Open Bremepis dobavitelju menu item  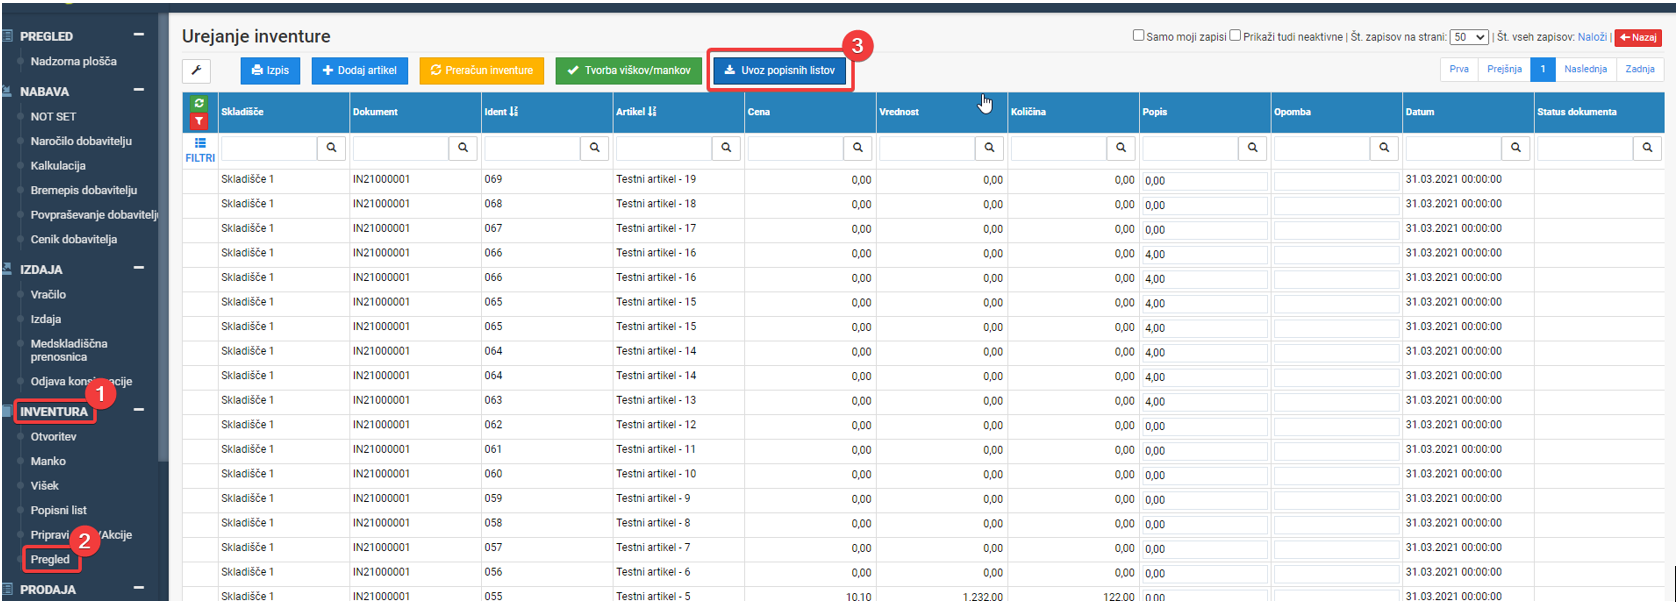tap(84, 190)
